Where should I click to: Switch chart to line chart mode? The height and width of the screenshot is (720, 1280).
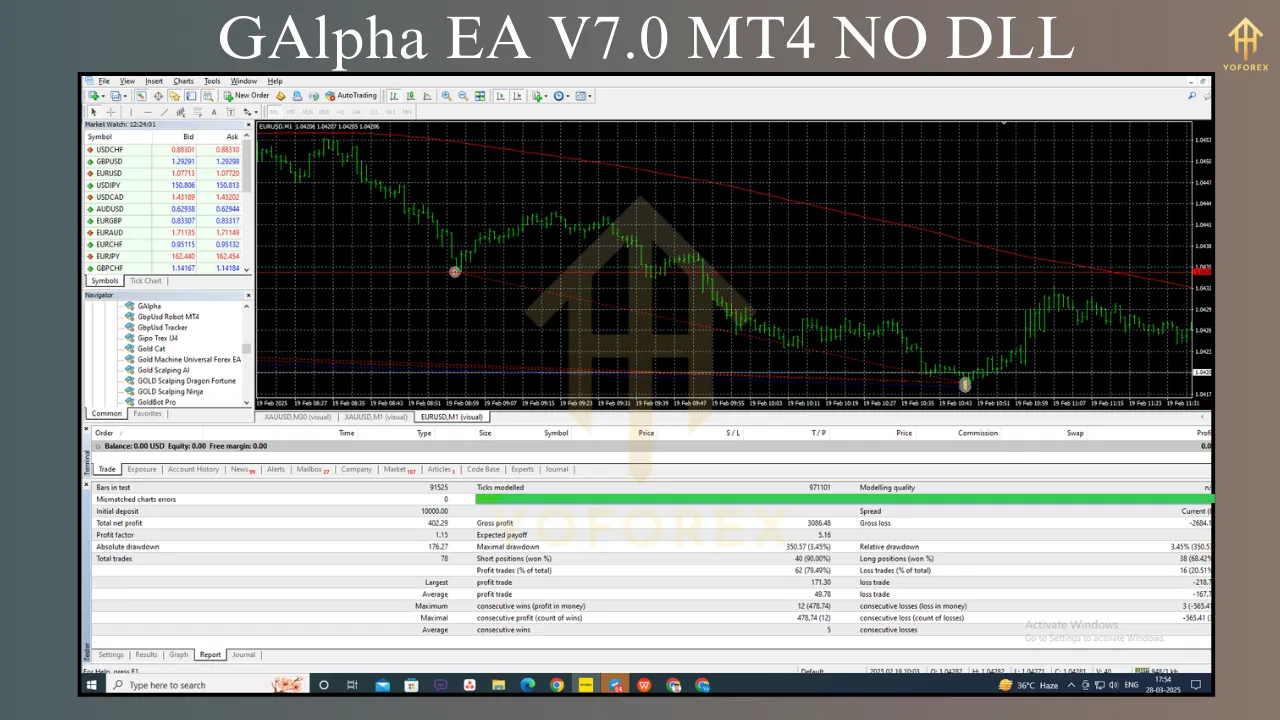click(427, 96)
